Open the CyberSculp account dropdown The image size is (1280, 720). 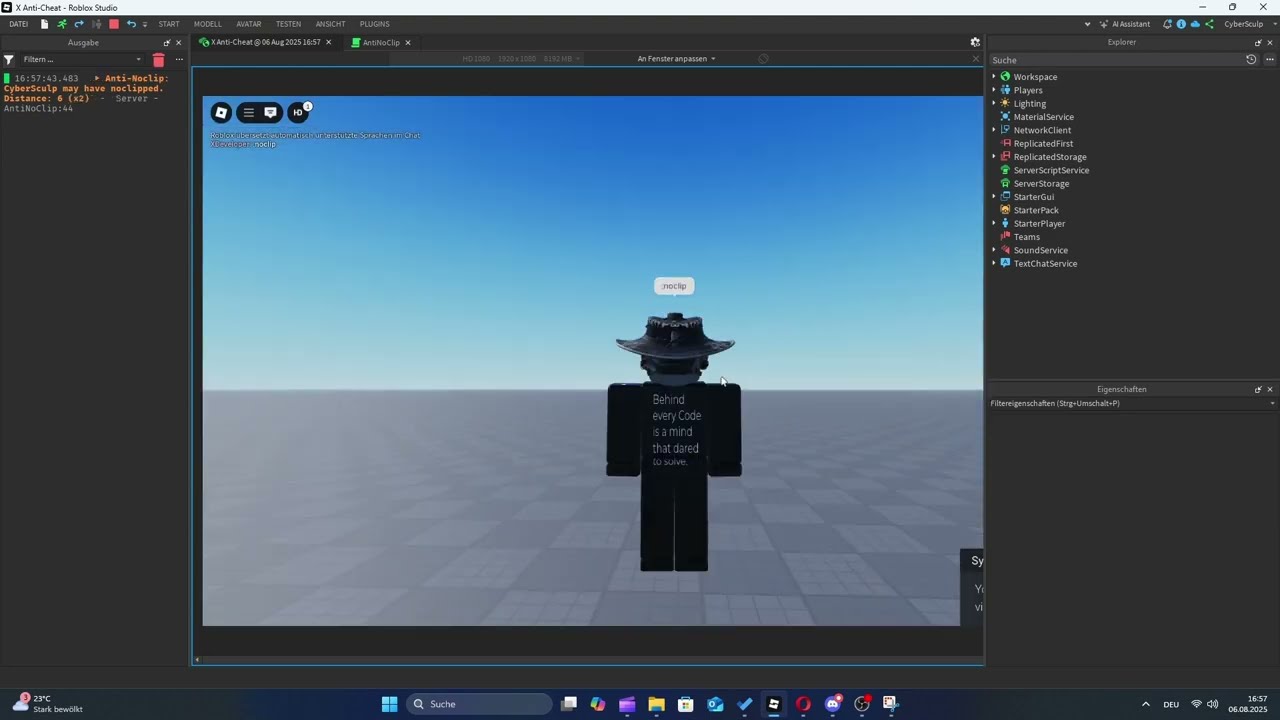coord(1248,24)
